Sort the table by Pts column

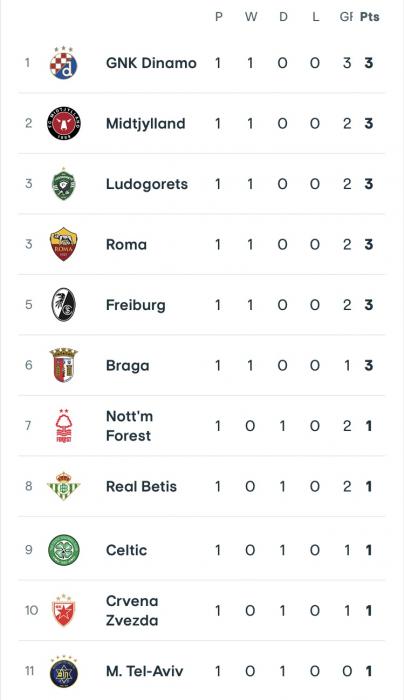tap(370, 17)
